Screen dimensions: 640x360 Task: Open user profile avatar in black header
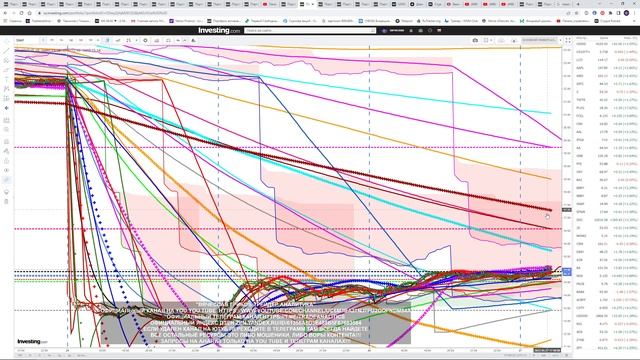[384, 31]
